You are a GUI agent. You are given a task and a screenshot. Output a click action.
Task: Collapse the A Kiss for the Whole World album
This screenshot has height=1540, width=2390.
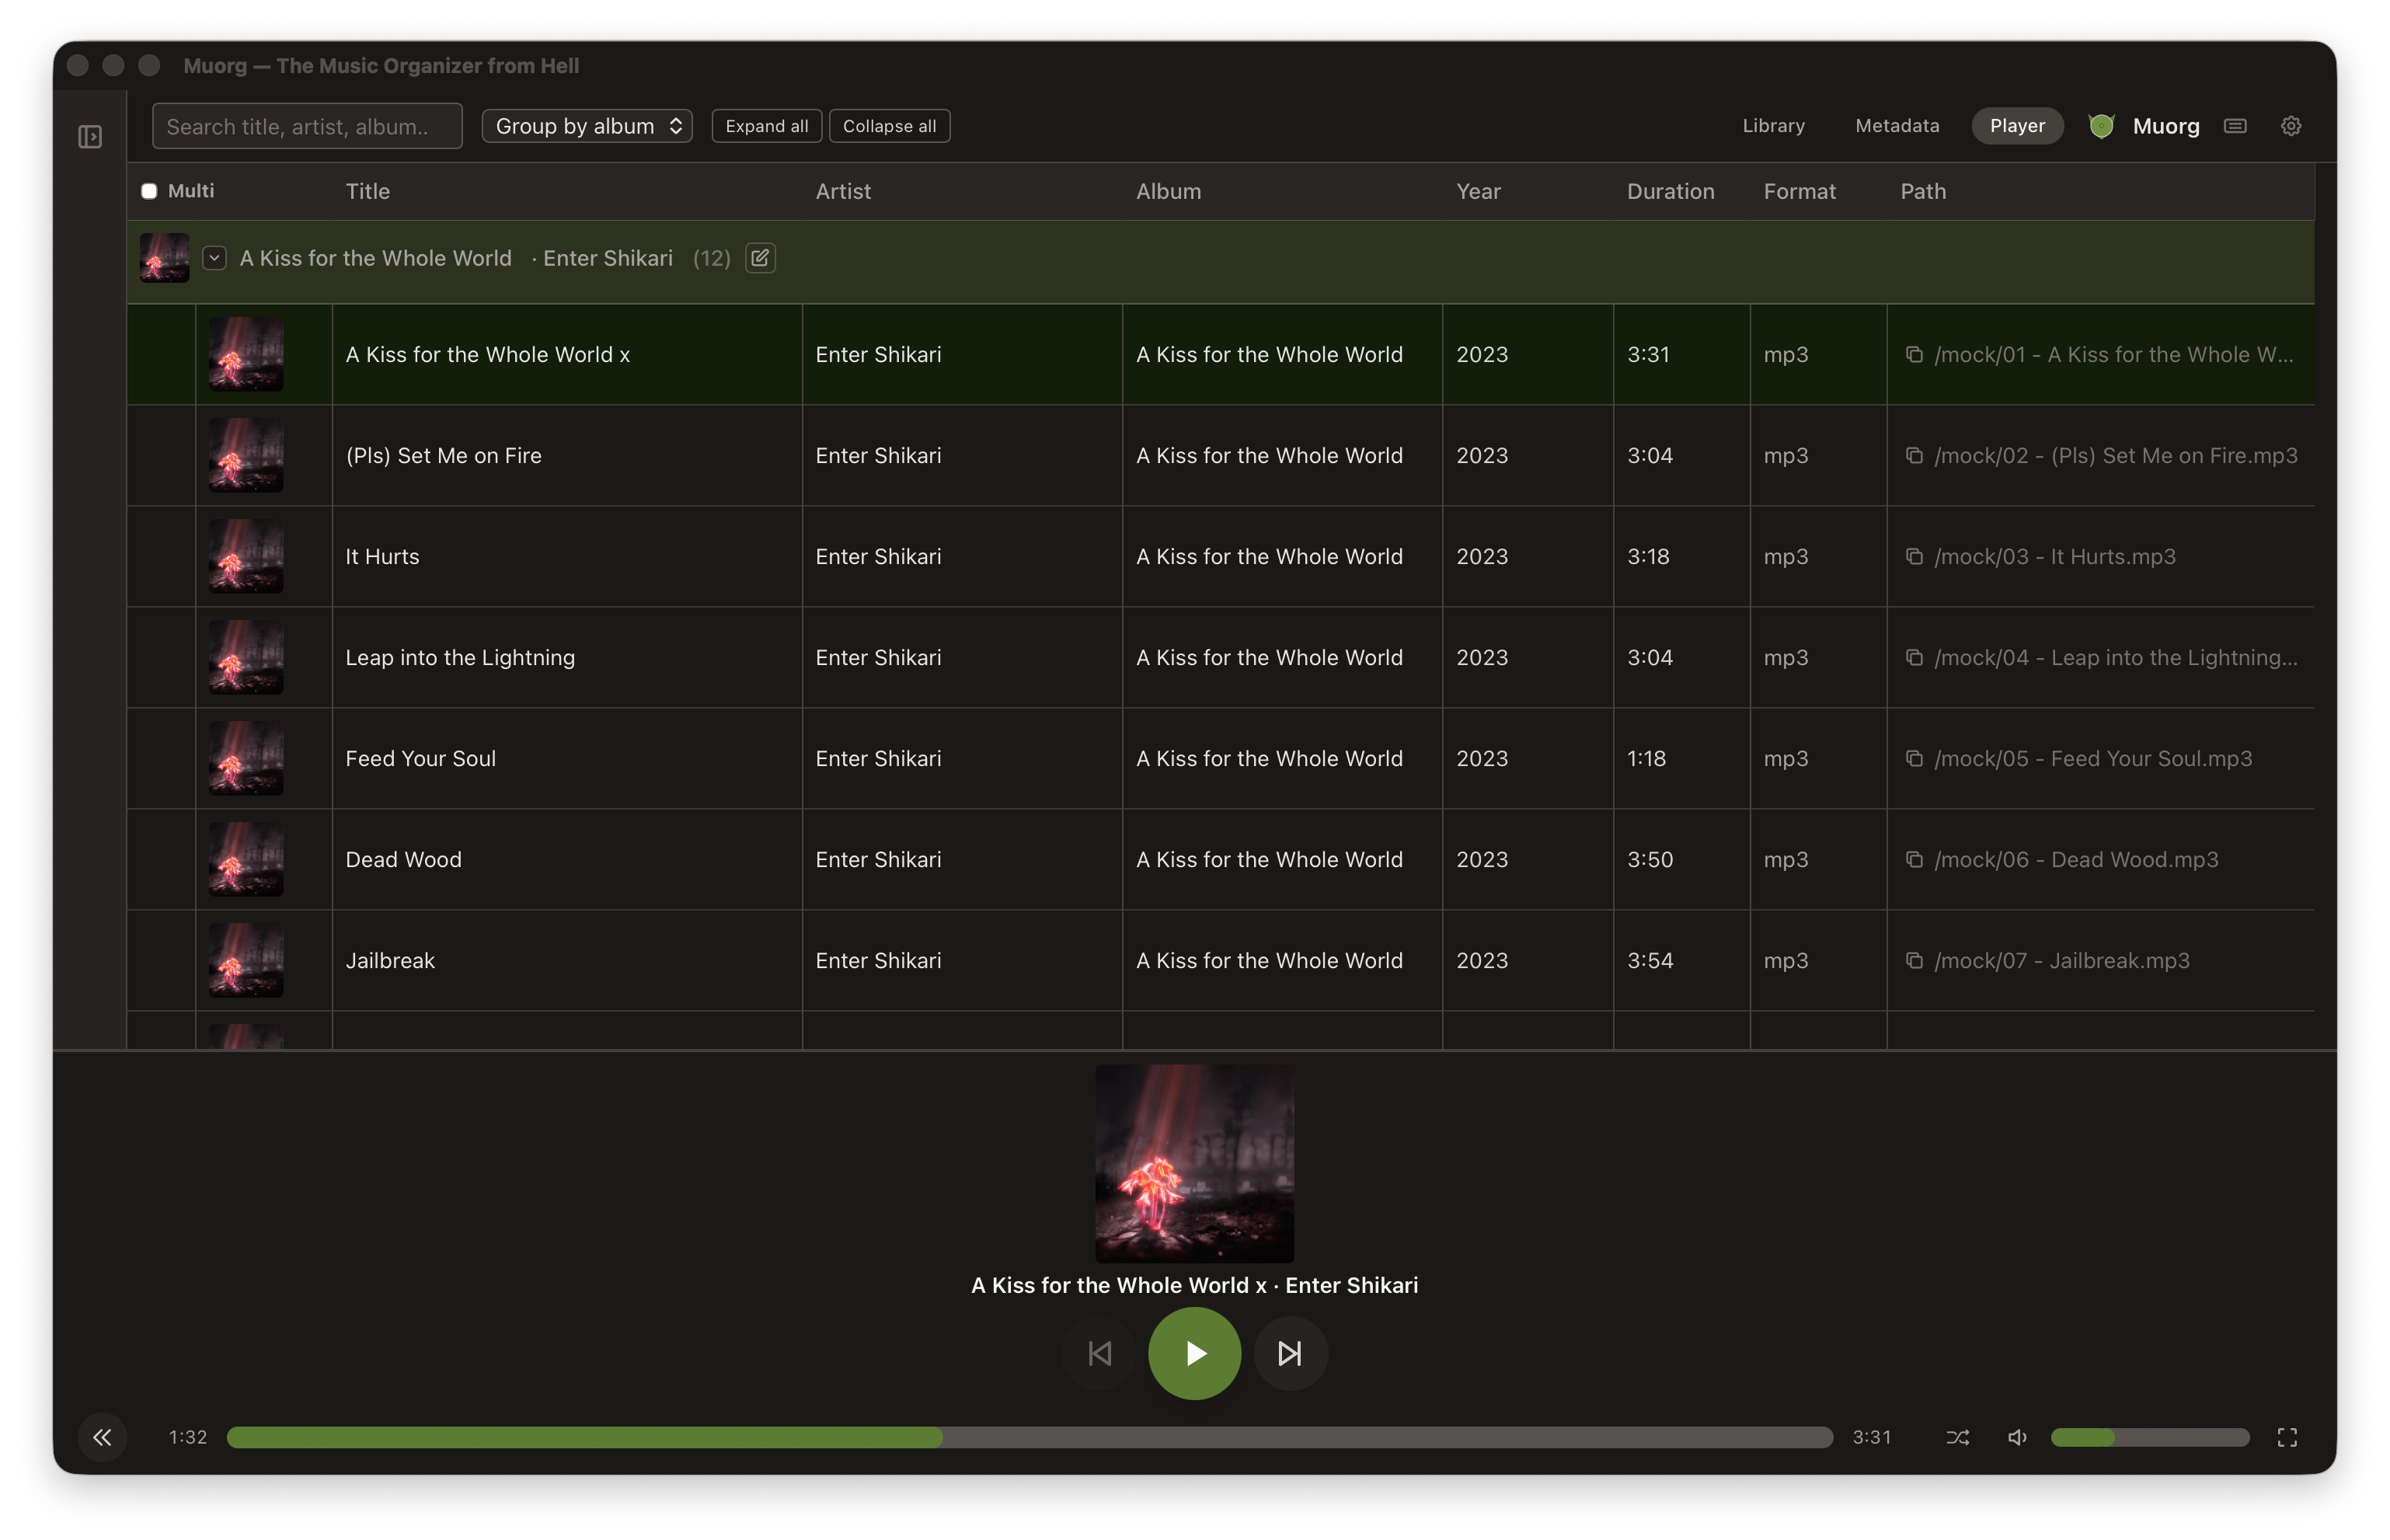pos(213,258)
